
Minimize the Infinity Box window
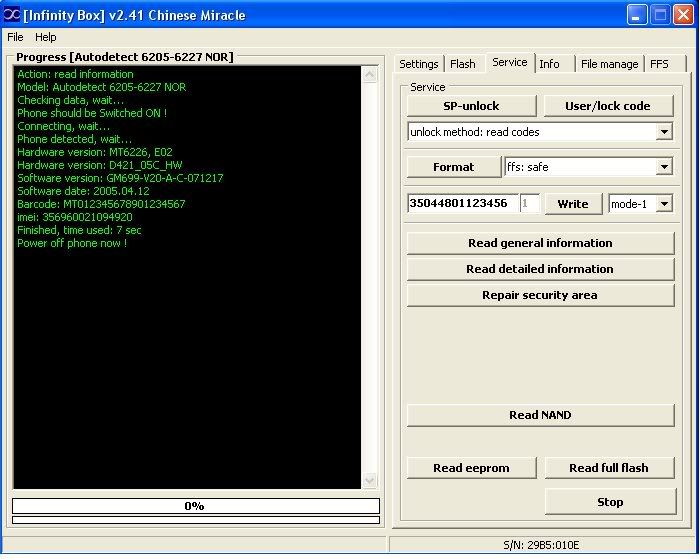(637, 15)
